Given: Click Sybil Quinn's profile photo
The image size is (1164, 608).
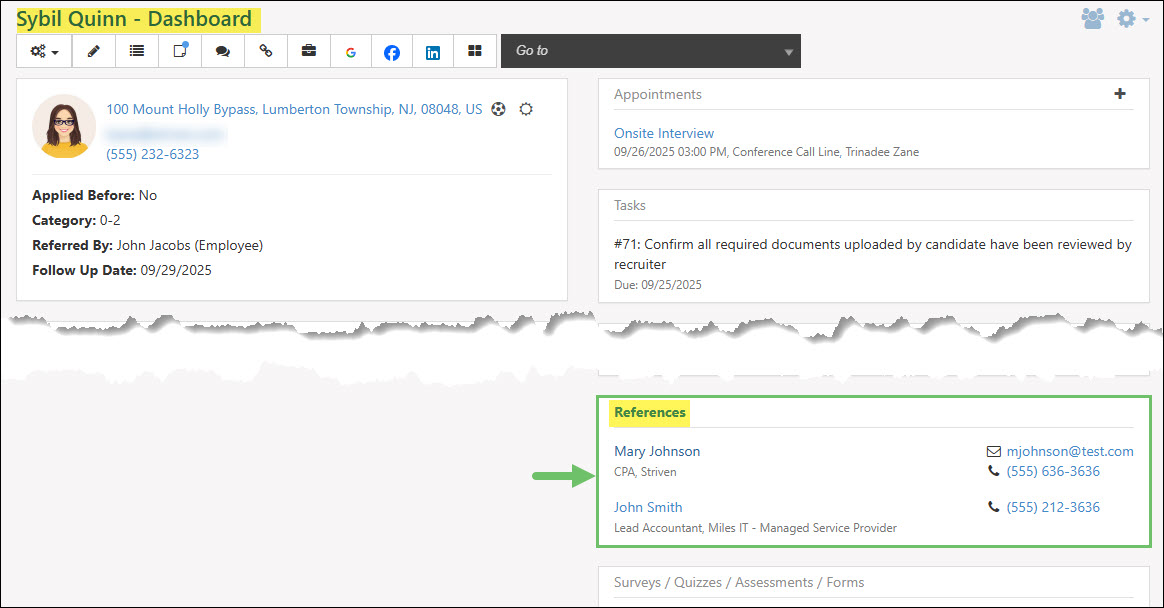Looking at the screenshot, I should (63, 126).
